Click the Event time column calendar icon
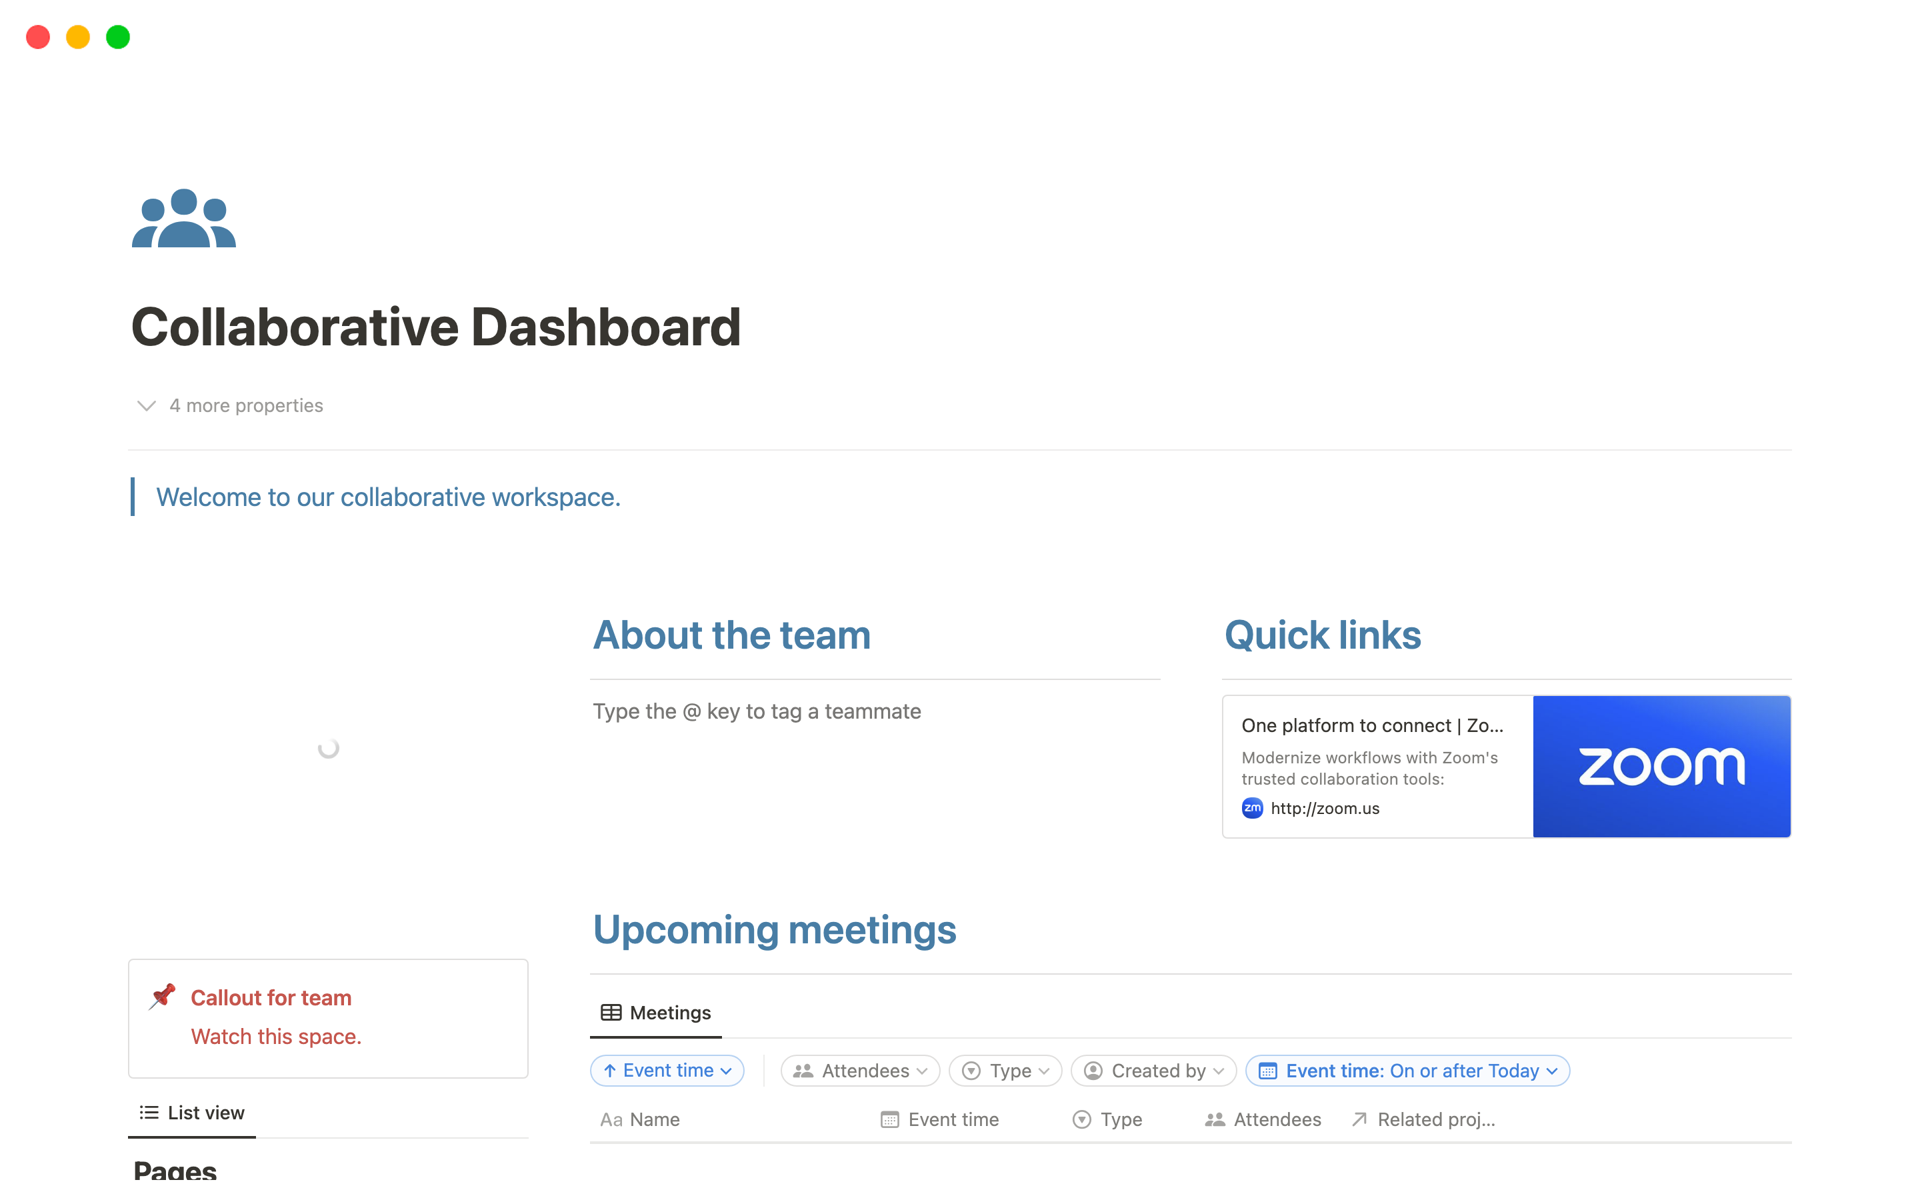 coord(889,1119)
